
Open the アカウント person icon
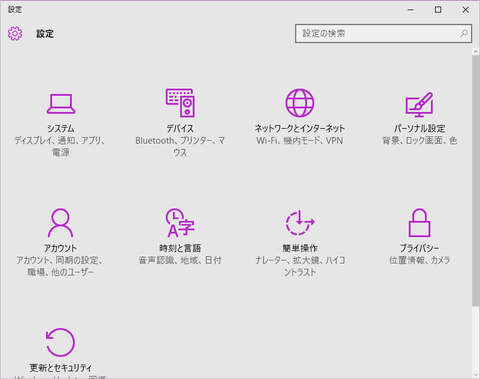(60, 223)
